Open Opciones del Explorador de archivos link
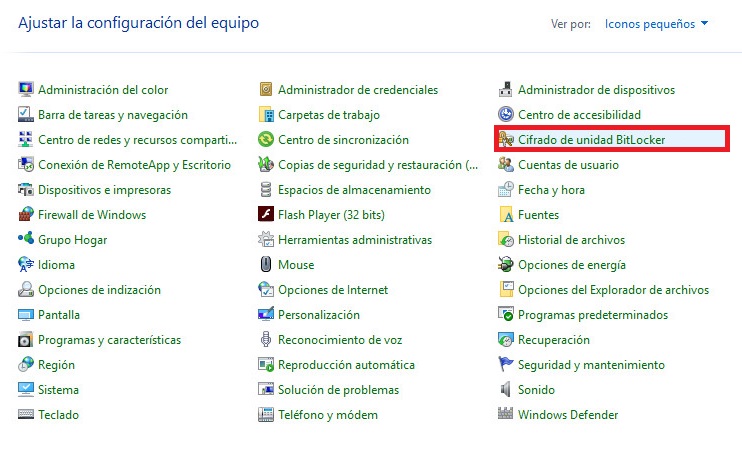742x450 pixels. 613,290
